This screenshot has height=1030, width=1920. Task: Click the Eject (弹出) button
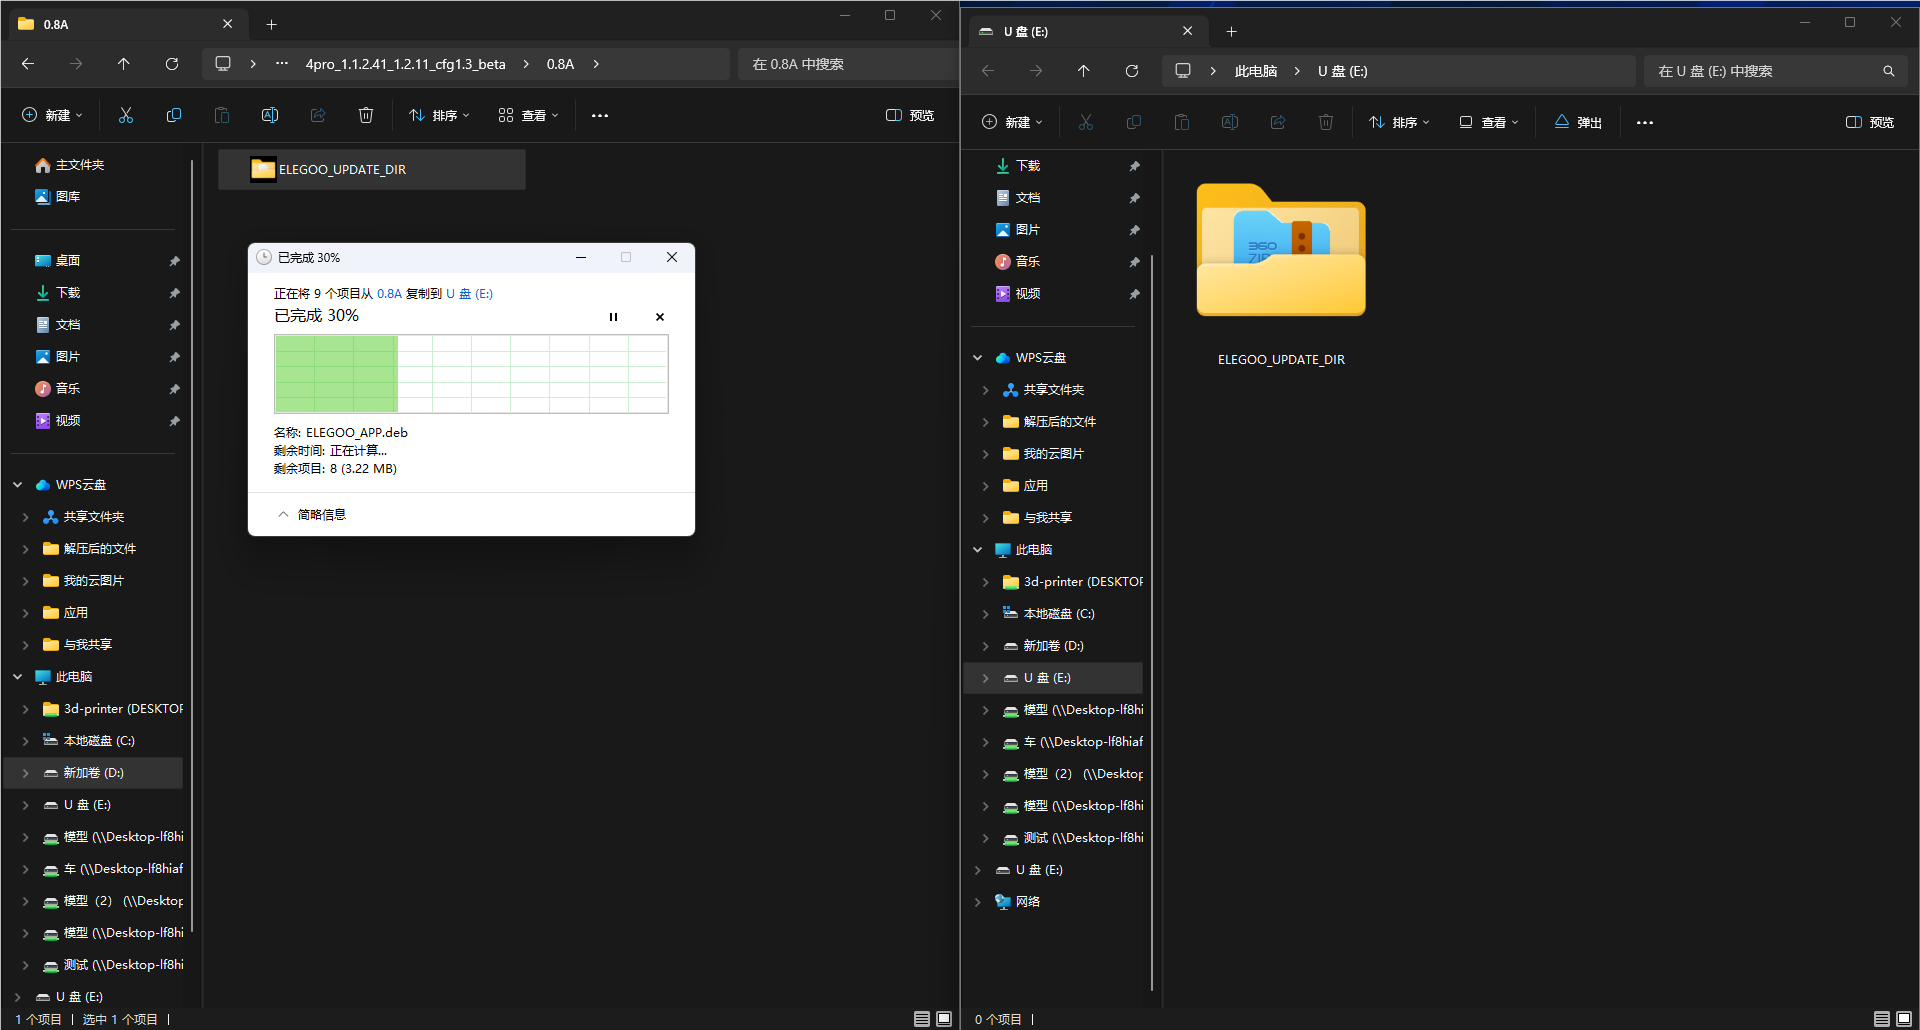pos(1578,122)
